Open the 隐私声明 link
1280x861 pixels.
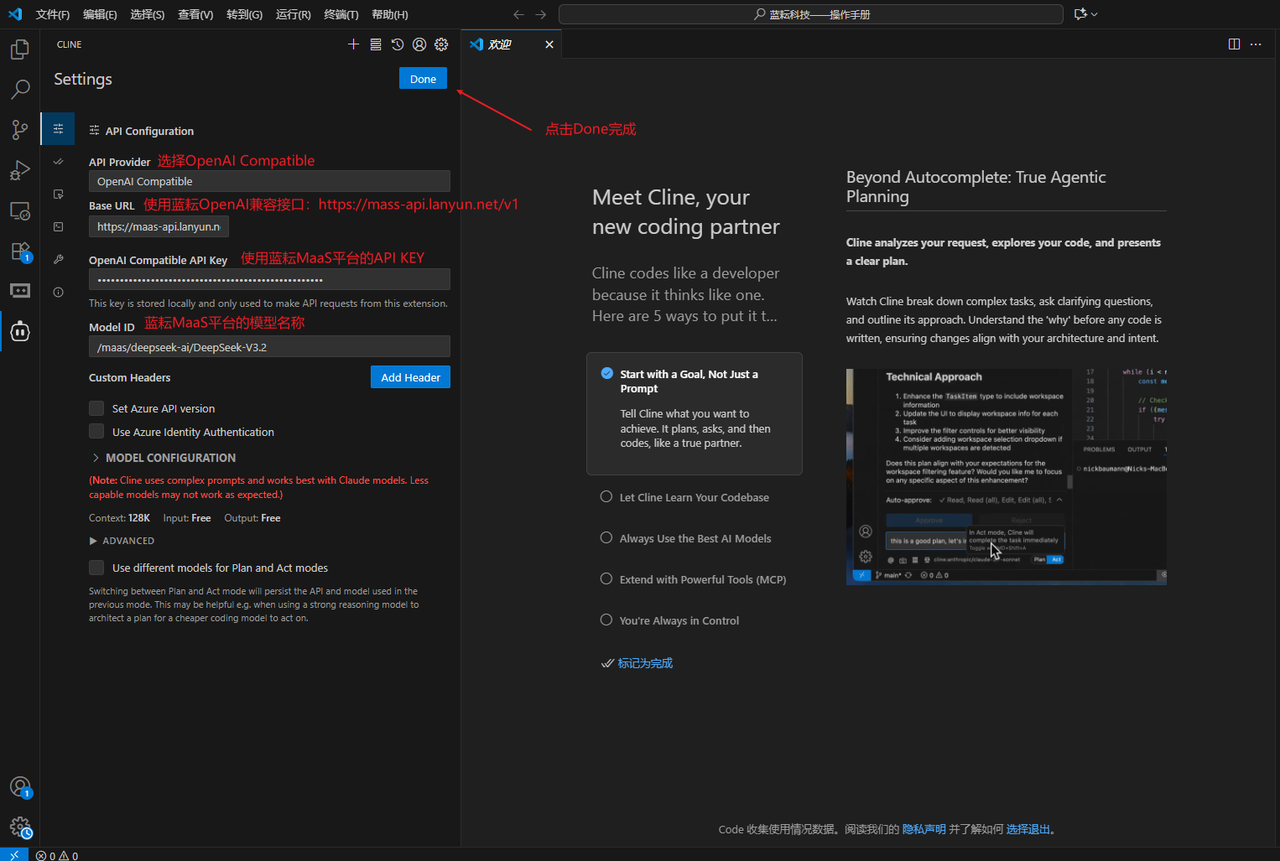(x=924, y=829)
